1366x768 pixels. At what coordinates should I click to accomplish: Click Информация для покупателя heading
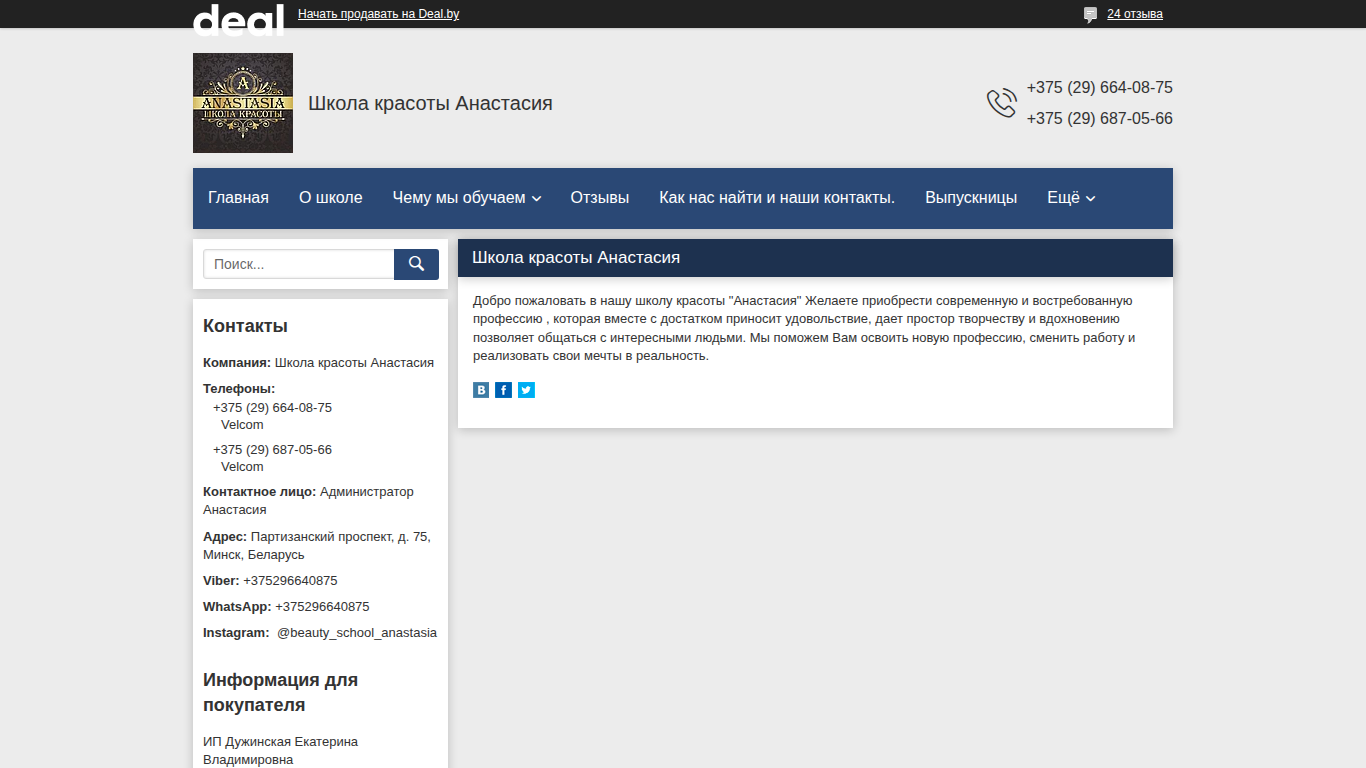pos(280,692)
